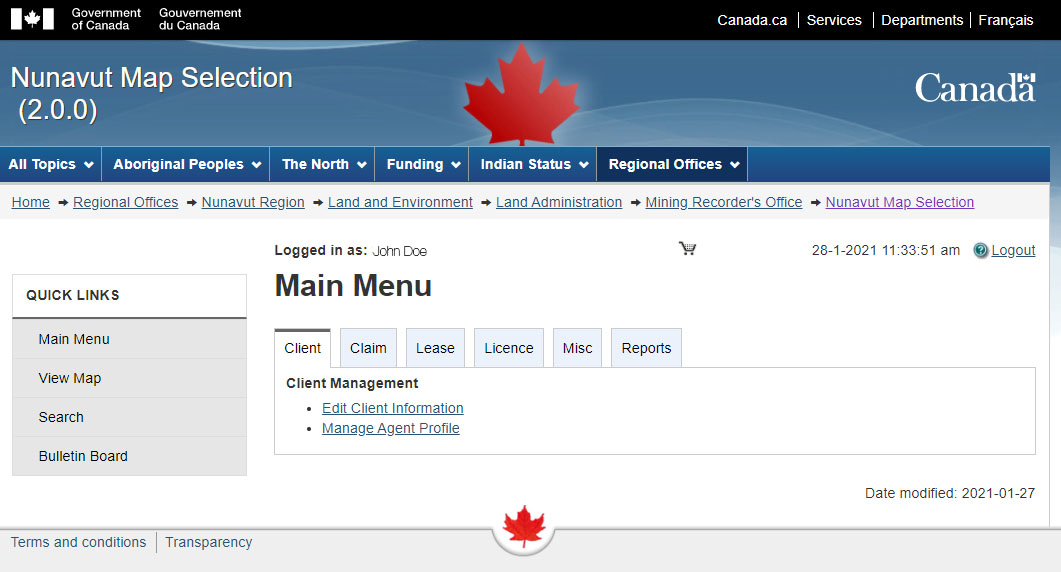Click the Canada flag logo in header
This screenshot has width=1061, height=572.
click(x=32, y=19)
